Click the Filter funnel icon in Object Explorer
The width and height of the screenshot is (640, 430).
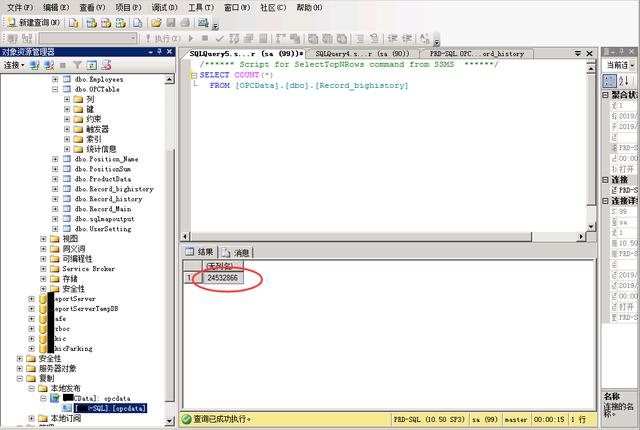[77, 65]
